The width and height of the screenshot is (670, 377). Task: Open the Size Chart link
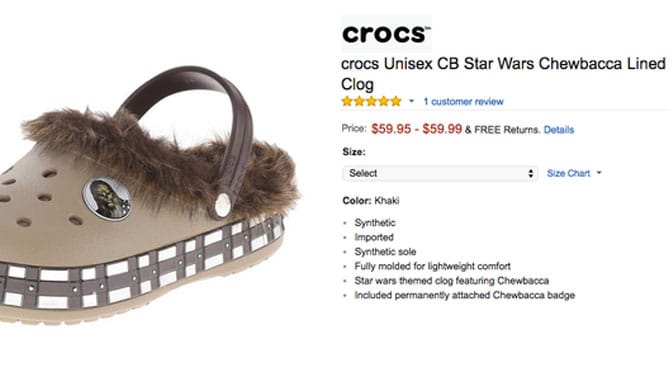568,173
